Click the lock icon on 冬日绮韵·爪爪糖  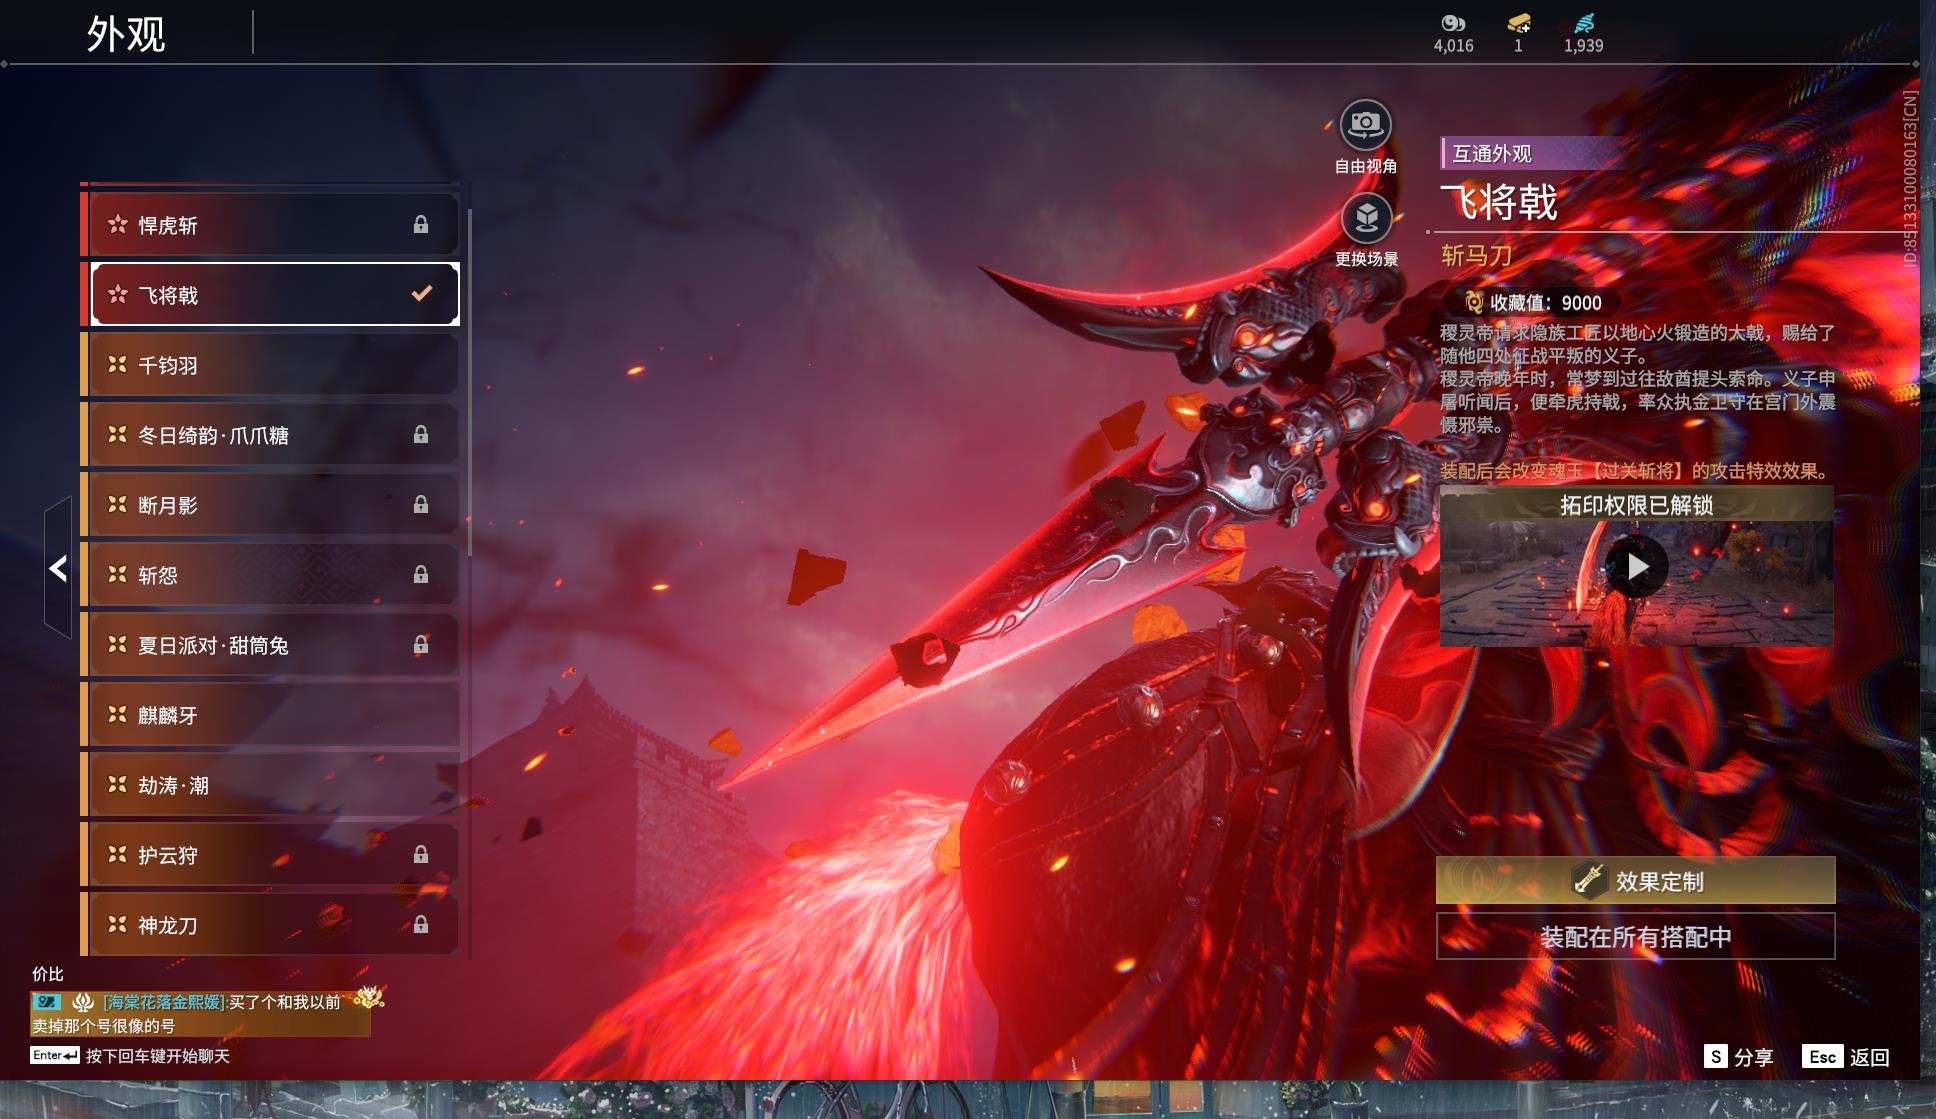pyautogui.click(x=421, y=435)
